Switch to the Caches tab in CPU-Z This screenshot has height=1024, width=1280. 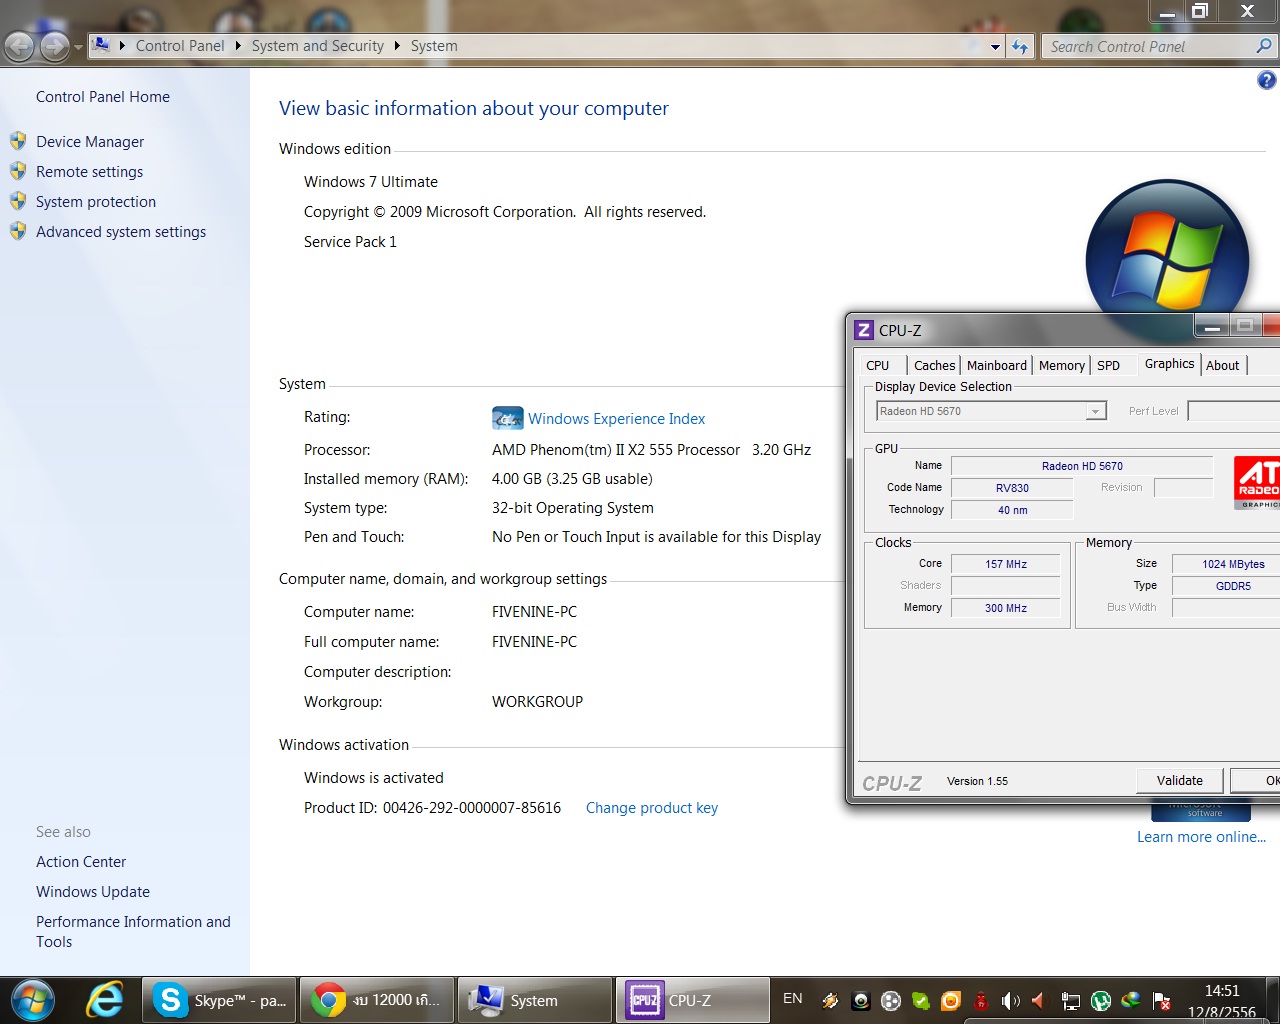point(934,366)
